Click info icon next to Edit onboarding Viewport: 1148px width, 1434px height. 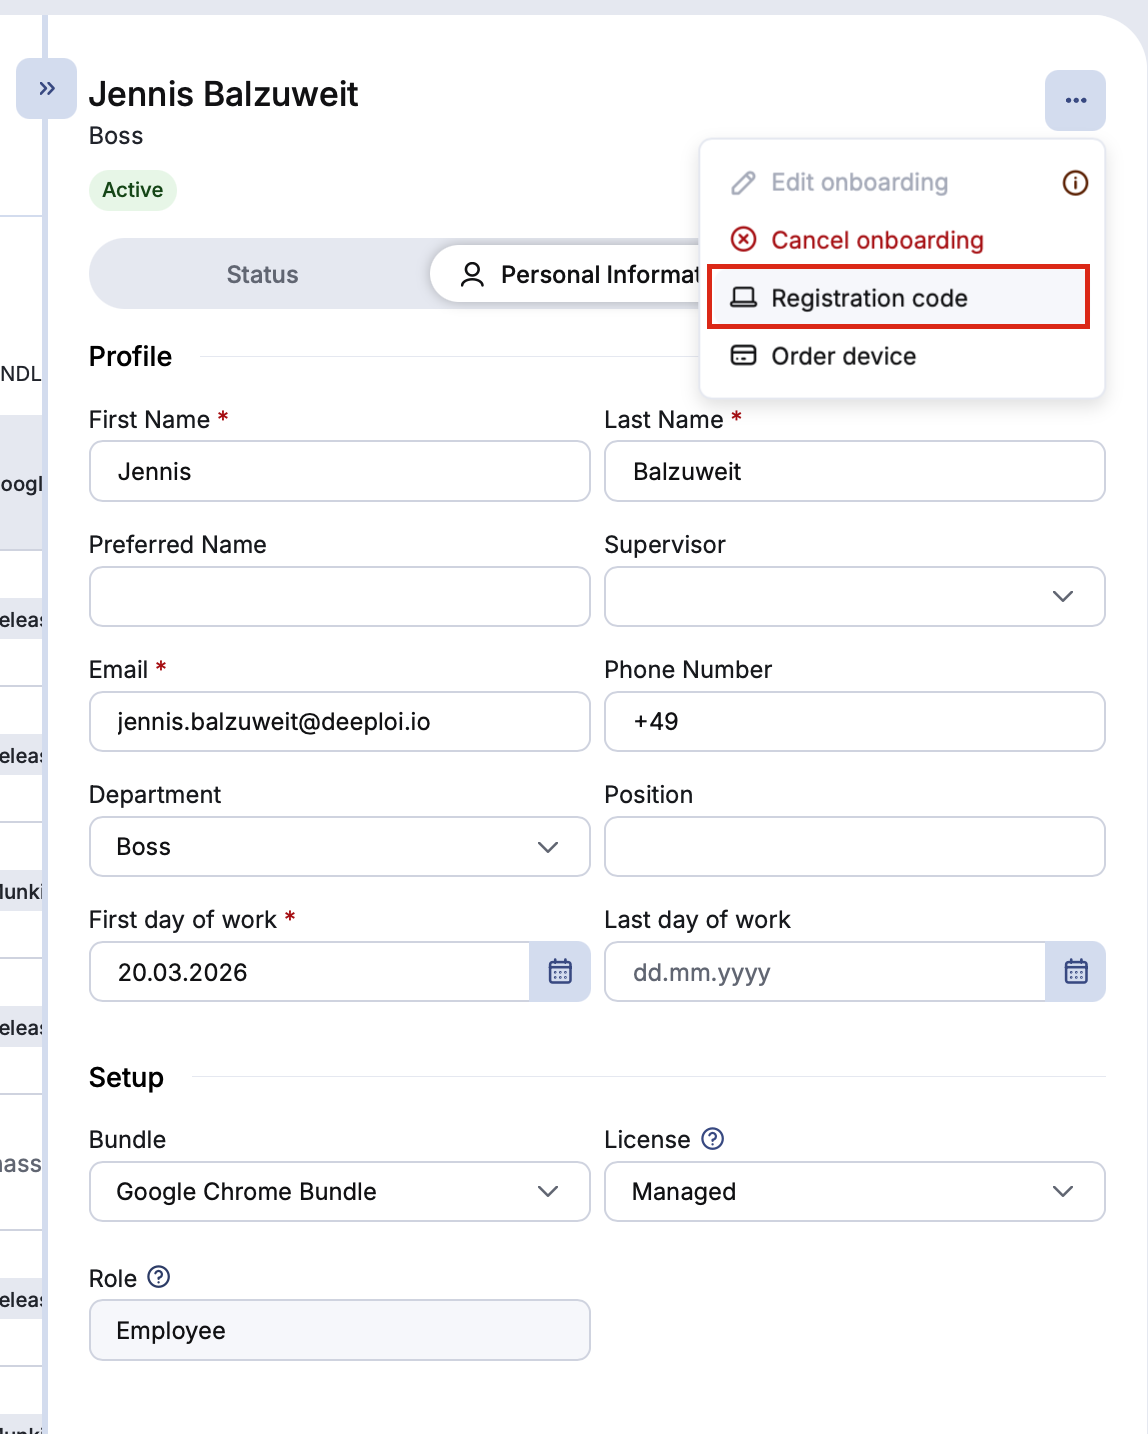point(1075,183)
